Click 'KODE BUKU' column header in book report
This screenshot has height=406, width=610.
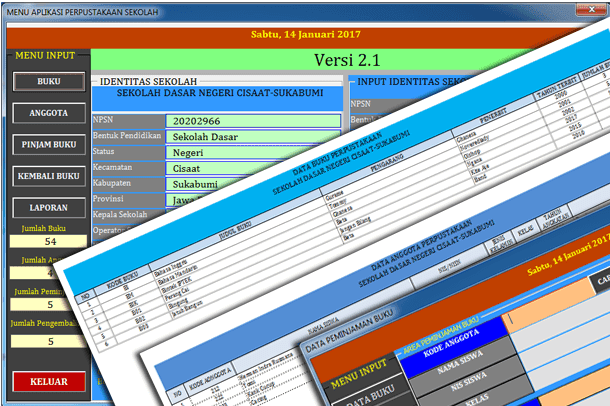tap(123, 281)
